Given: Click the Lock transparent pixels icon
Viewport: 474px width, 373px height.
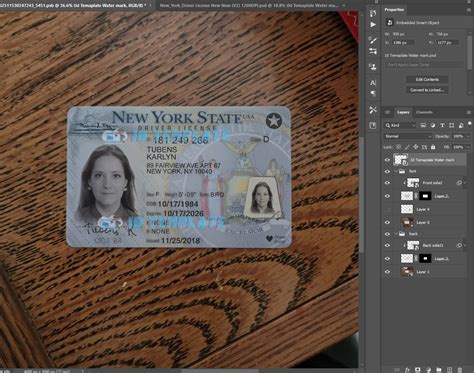Looking at the screenshot, I should tap(398, 147).
